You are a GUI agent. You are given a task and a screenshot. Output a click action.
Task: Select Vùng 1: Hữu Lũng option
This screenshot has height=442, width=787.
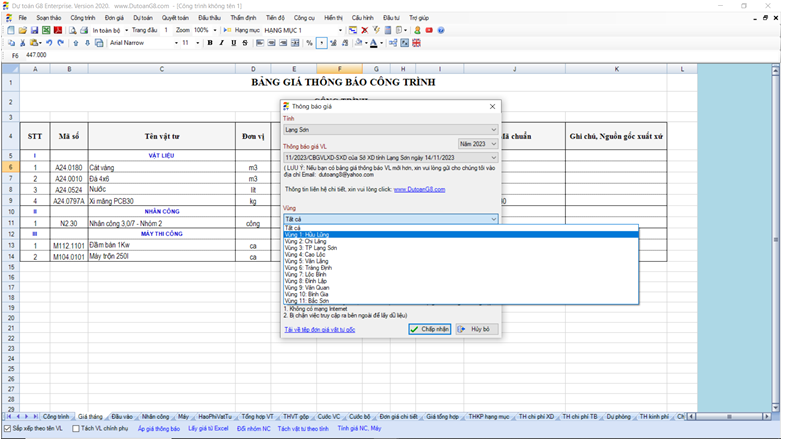pyautogui.click(x=461, y=235)
